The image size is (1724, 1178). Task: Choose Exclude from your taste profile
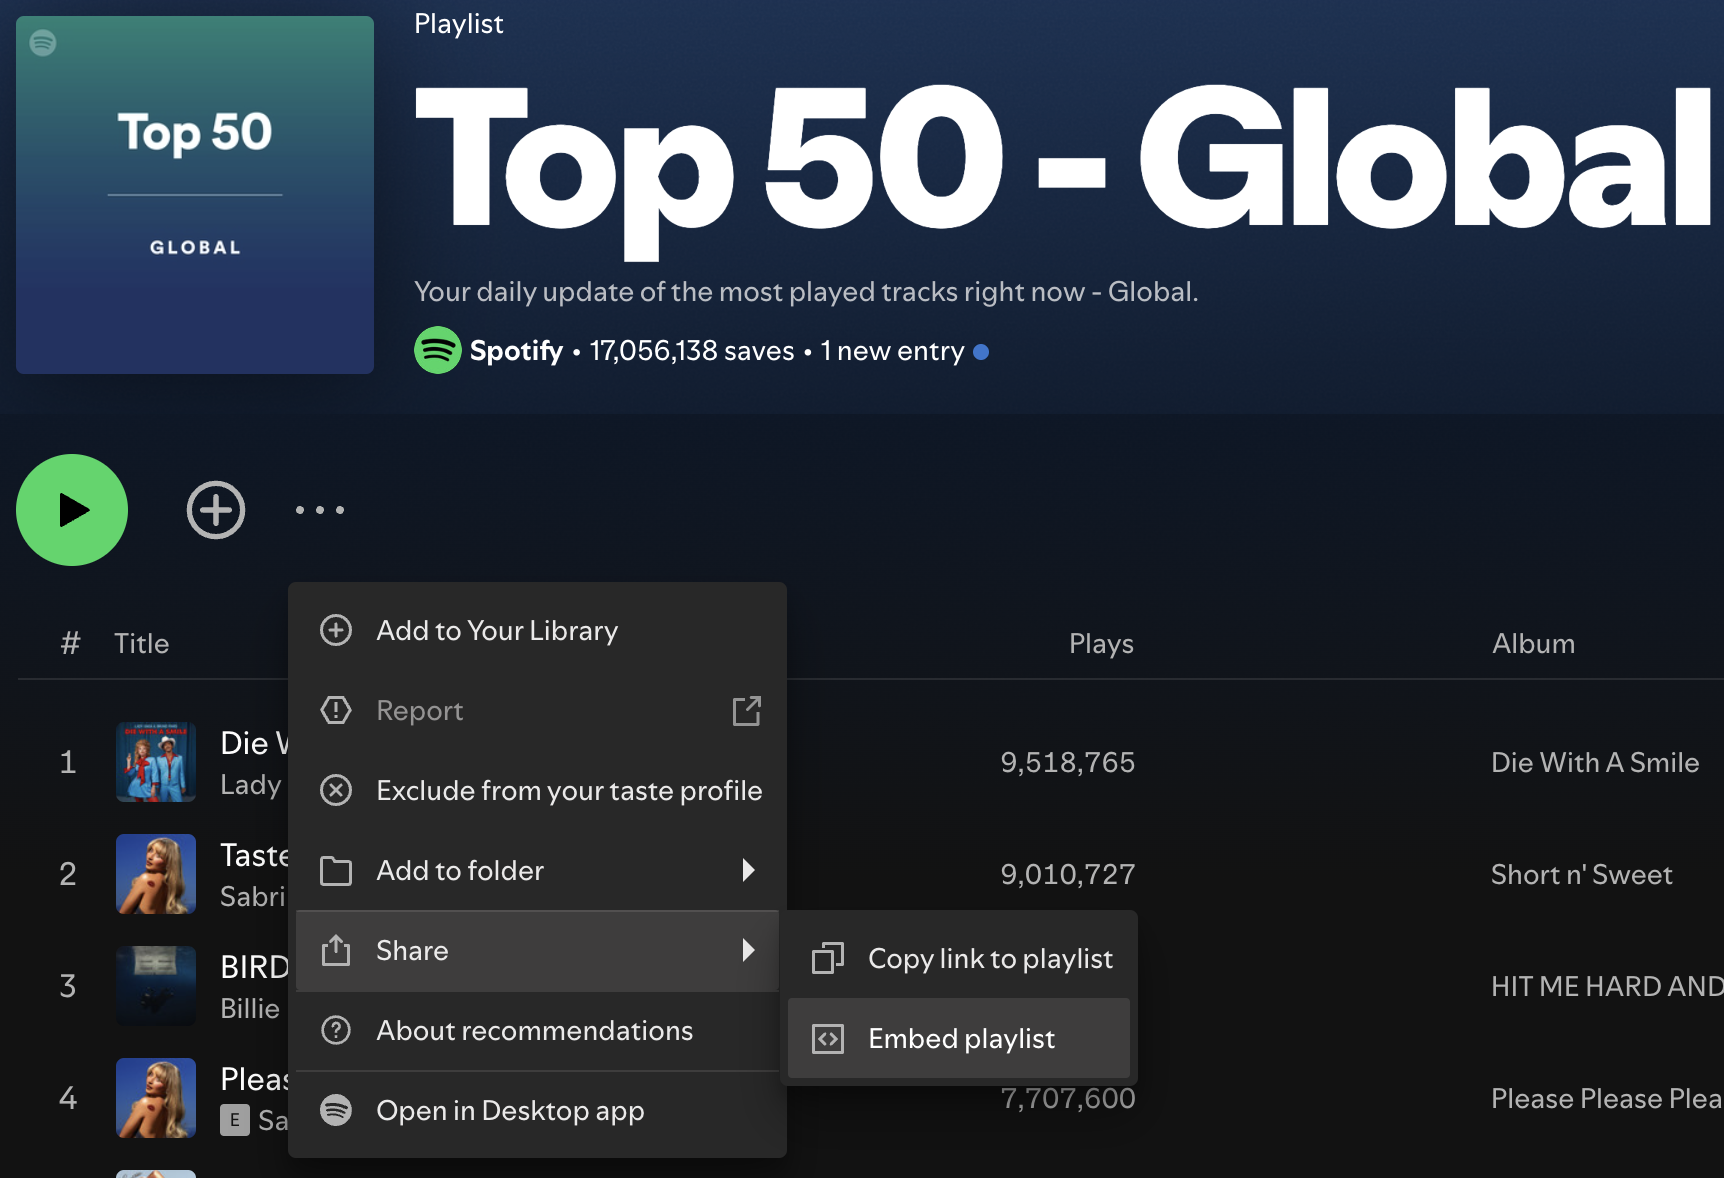[569, 791]
